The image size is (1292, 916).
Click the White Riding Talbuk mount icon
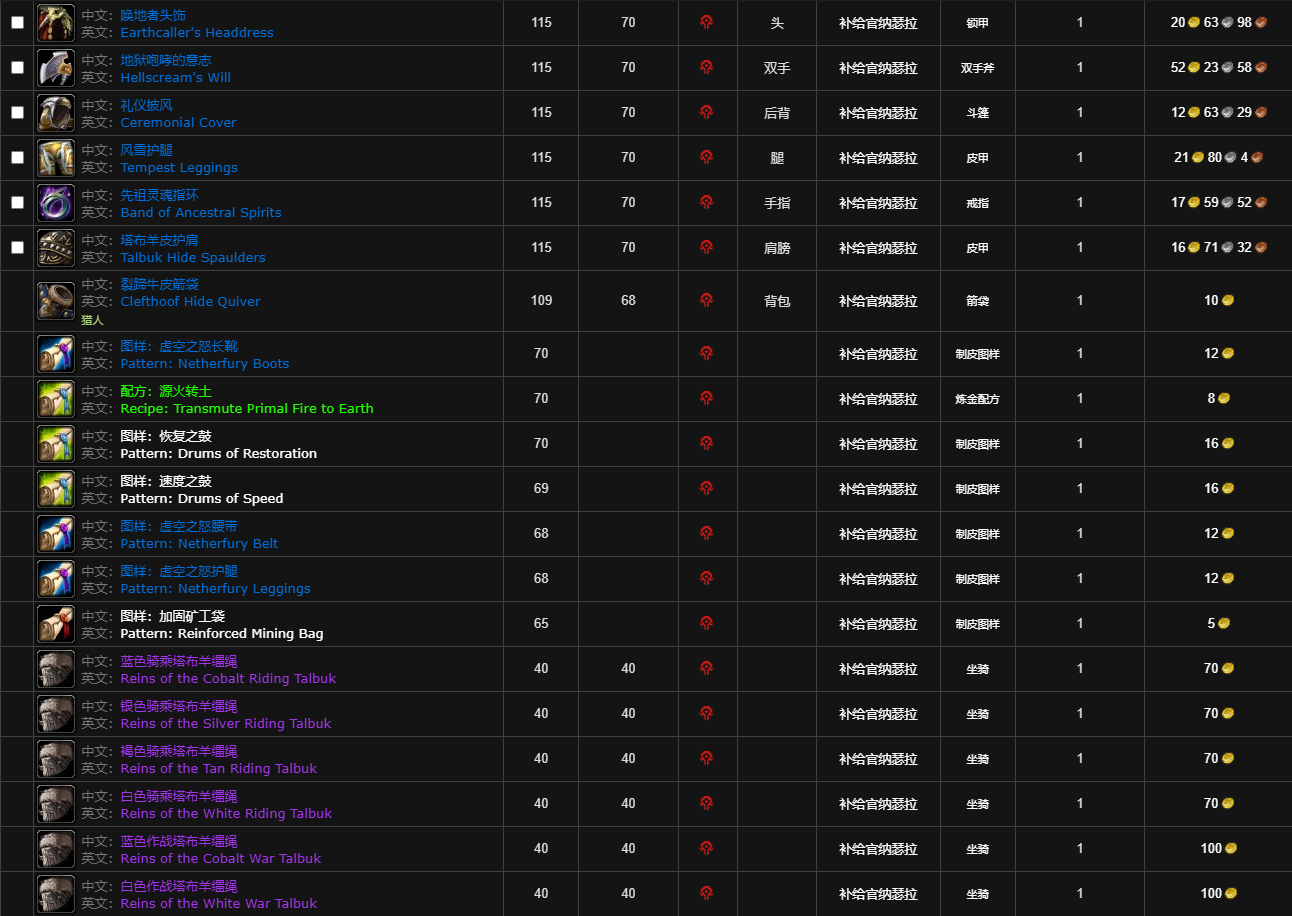point(56,804)
